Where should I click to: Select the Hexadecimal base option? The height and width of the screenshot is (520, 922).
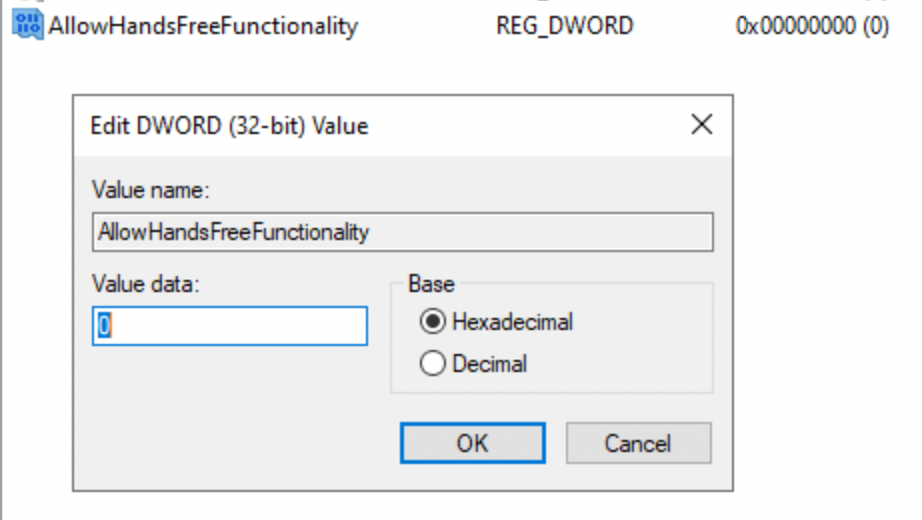(433, 323)
